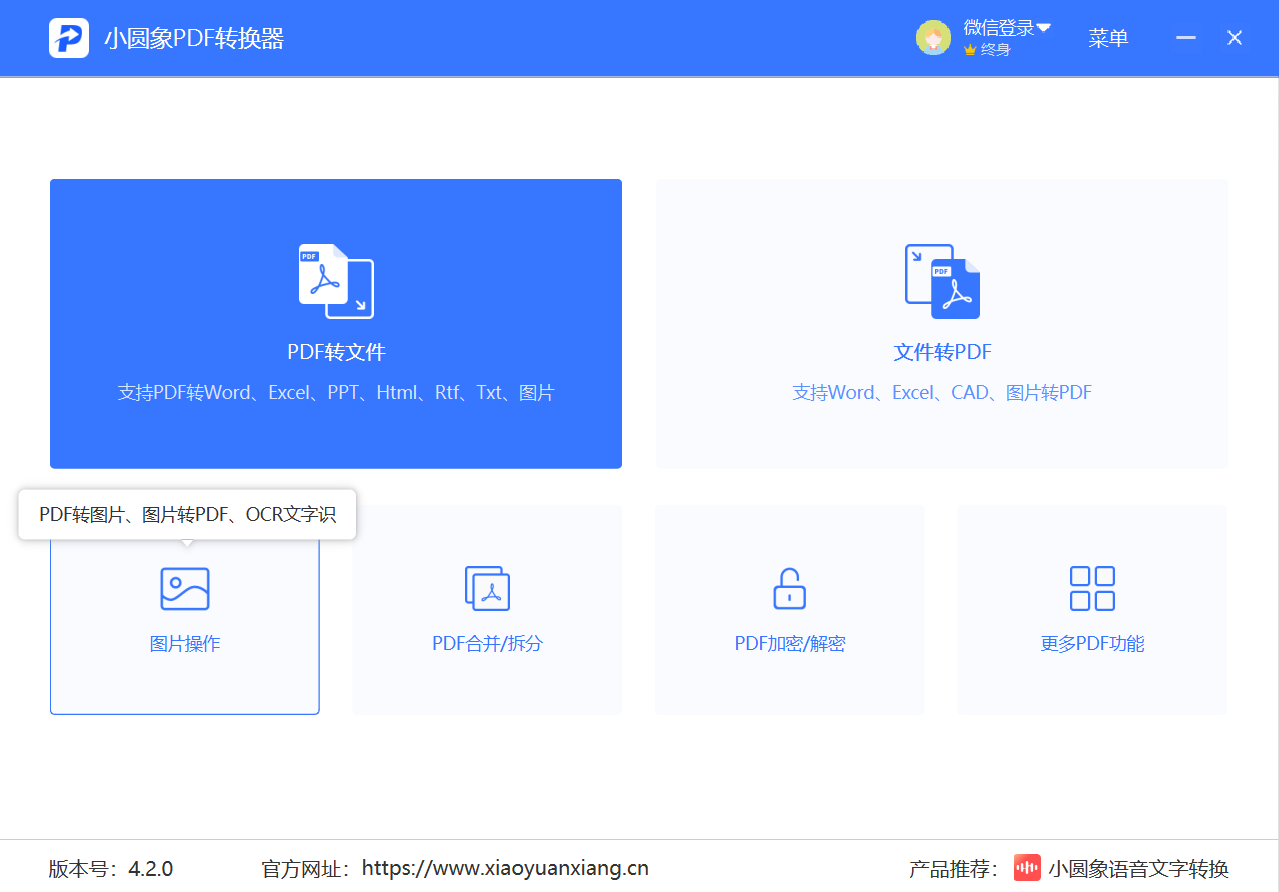Viewport: 1279px width, 892px height.
Task: Open the official website https://www.xiaoyuanxiang.cn link
Action: coord(505,868)
